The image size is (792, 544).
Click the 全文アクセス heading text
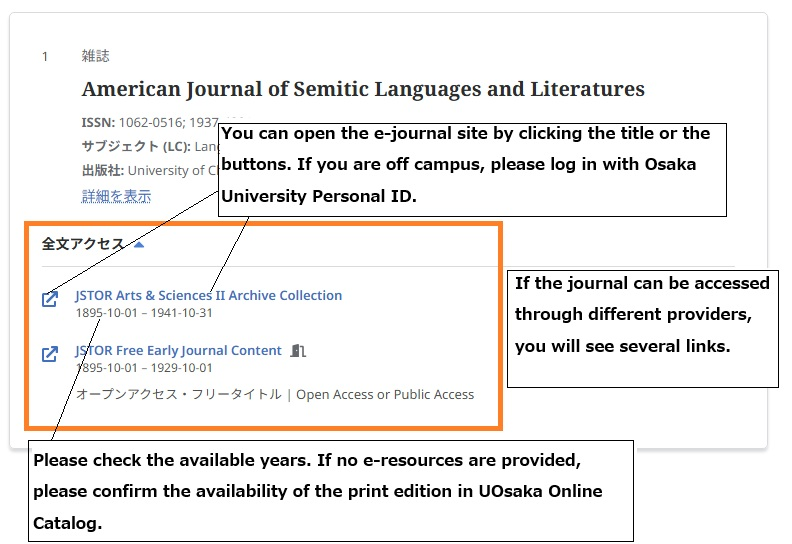coord(83,244)
